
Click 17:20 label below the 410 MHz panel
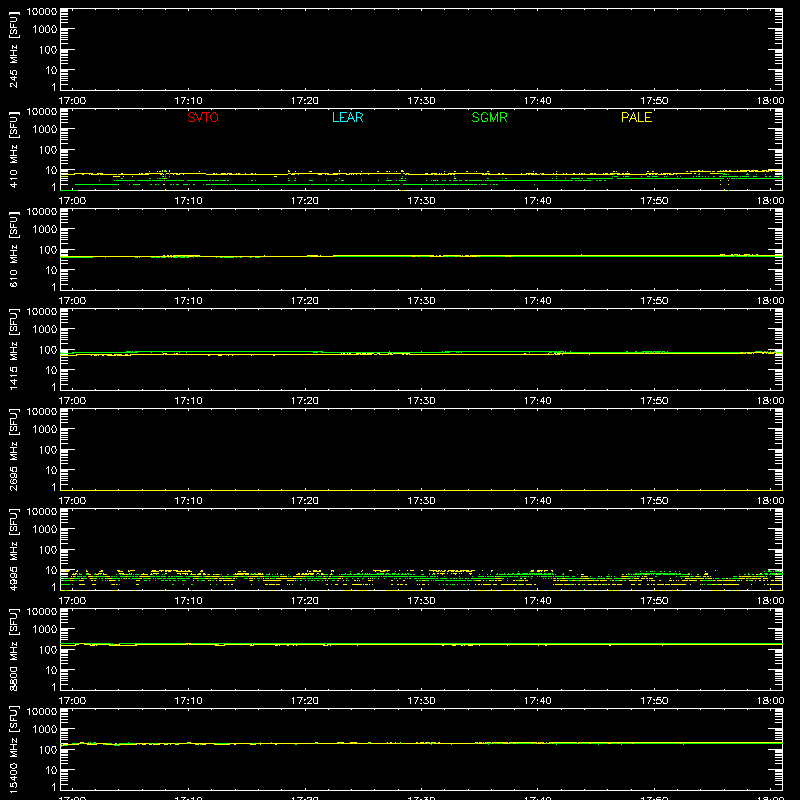[x=305, y=201]
